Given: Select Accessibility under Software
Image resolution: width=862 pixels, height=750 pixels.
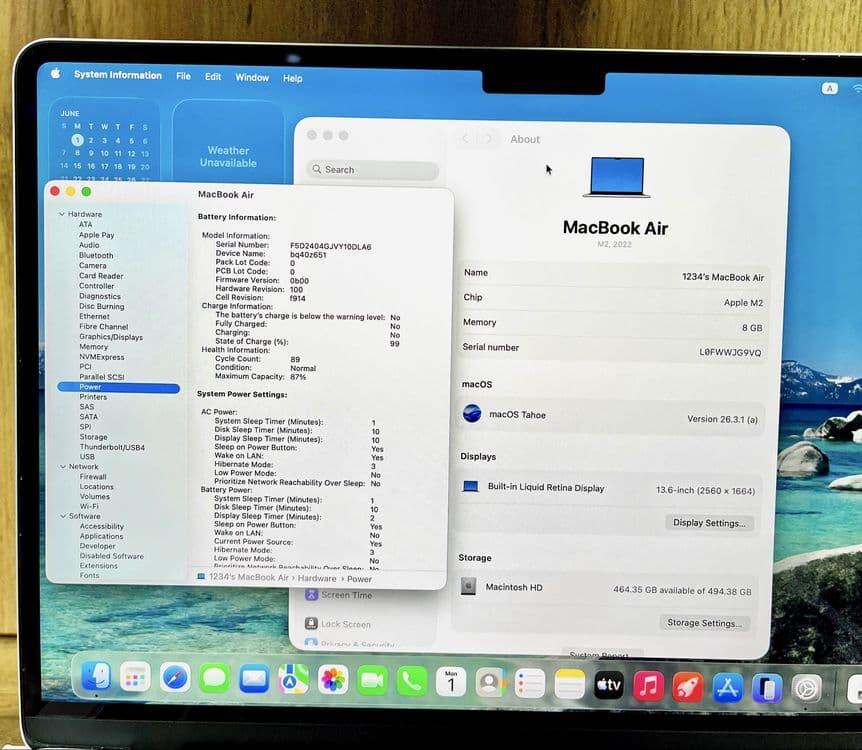Looking at the screenshot, I should (x=102, y=526).
